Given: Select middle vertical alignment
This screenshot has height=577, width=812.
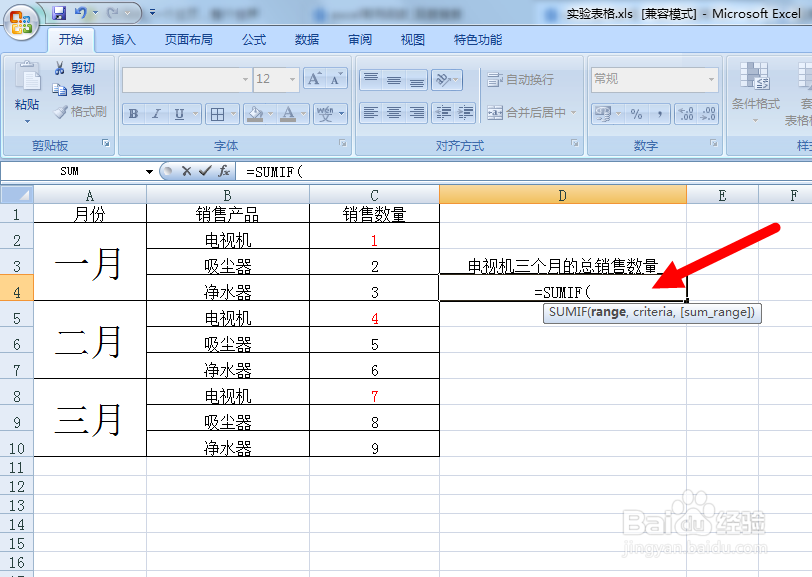Looking at the screenshot, I should coord(394,79).
